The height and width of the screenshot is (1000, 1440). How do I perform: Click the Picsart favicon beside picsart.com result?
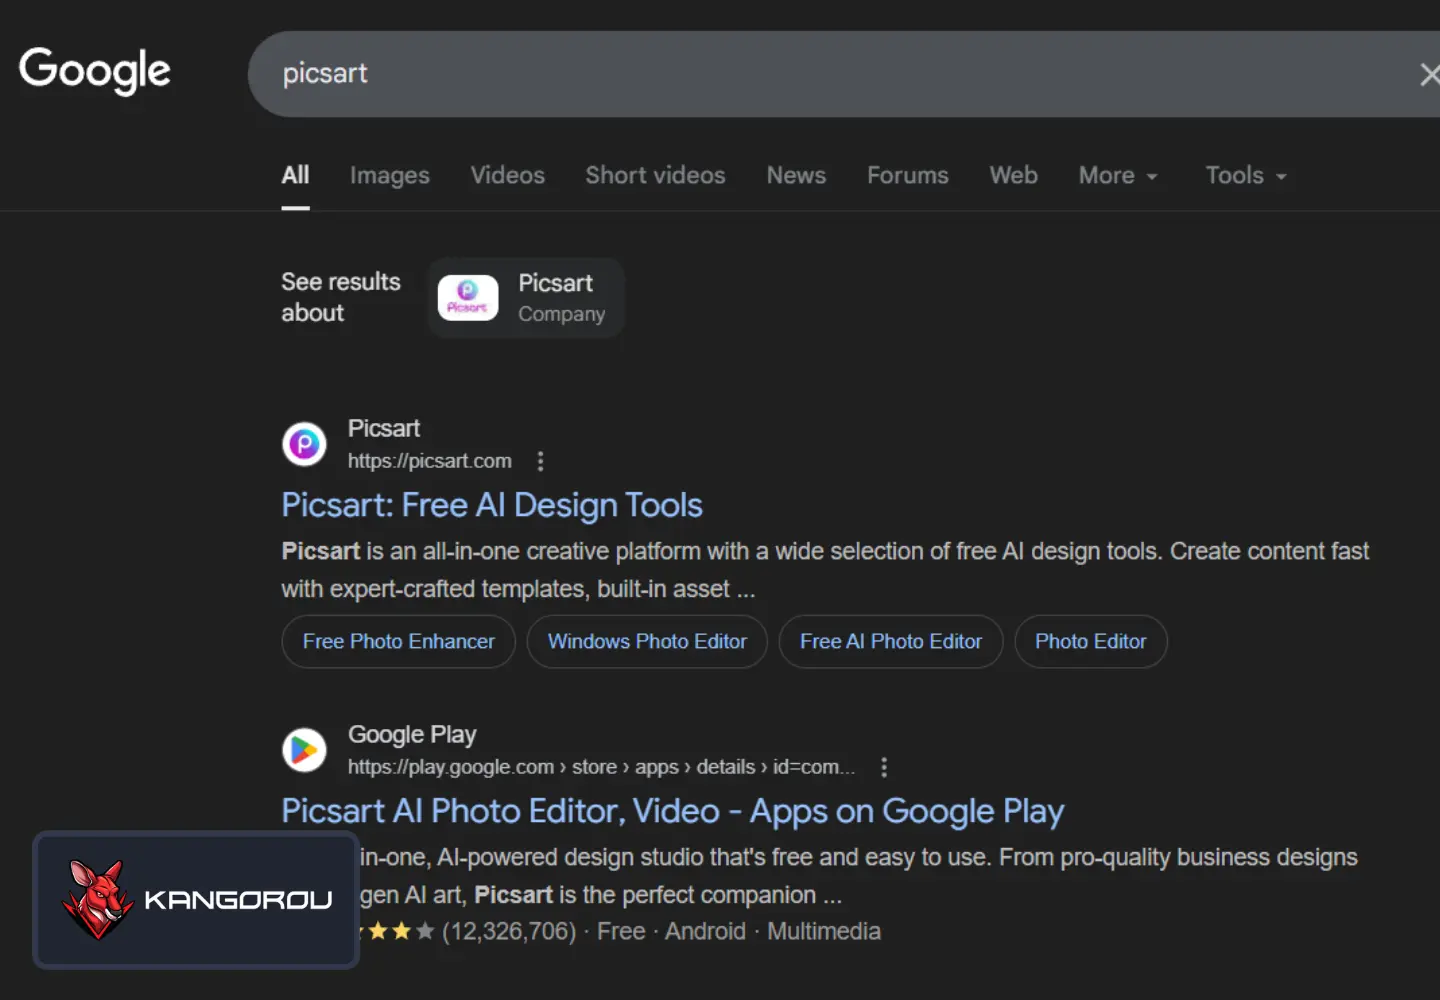tap(304, 444)
